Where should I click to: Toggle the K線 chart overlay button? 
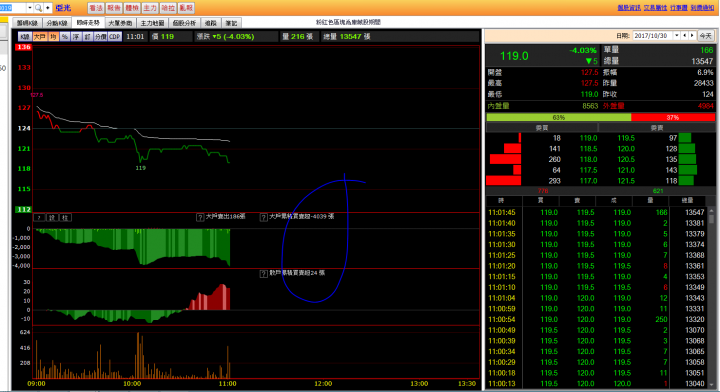[x=25, y=37]
